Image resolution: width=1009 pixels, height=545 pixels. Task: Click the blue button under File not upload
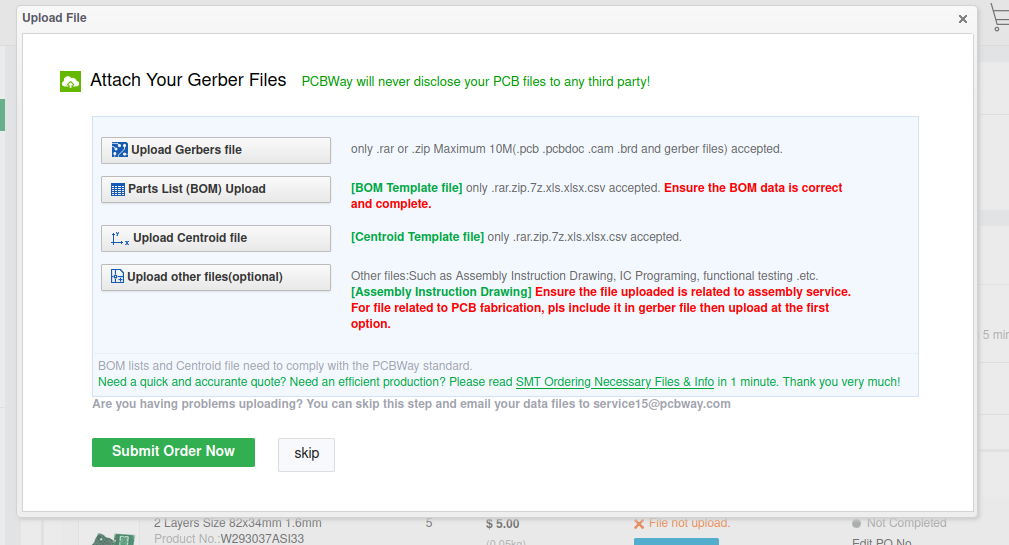click(676, 541)
